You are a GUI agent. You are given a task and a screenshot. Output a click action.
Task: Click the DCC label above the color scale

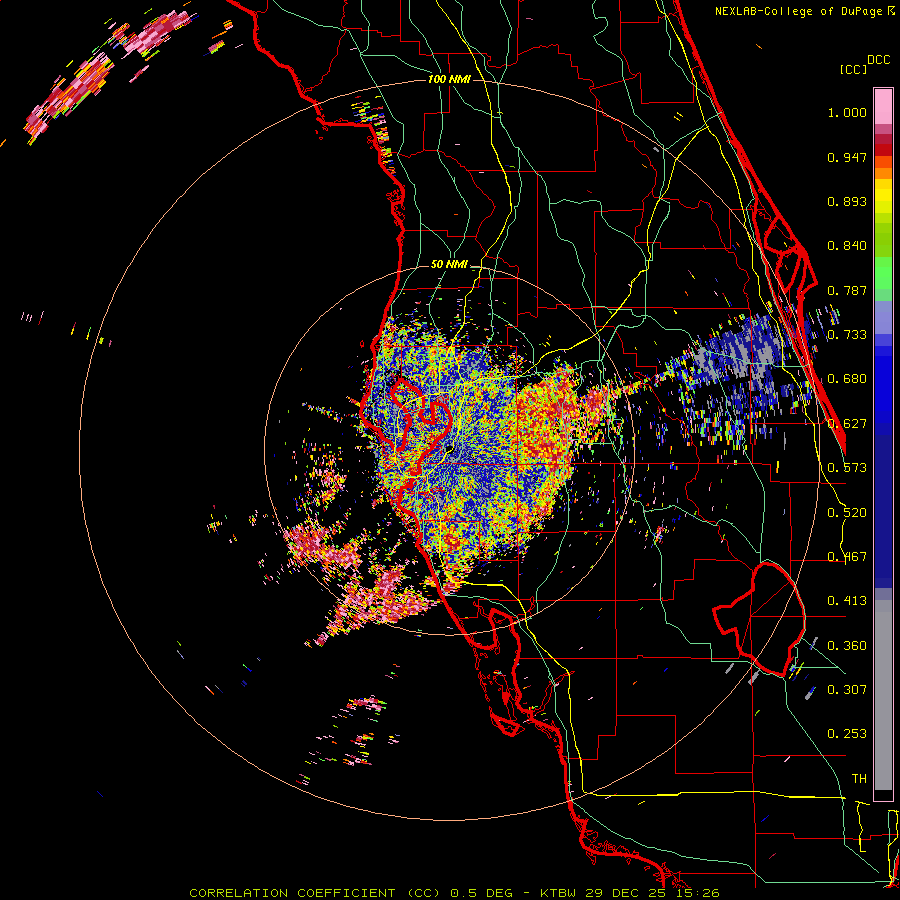click(x=878, y=60)
